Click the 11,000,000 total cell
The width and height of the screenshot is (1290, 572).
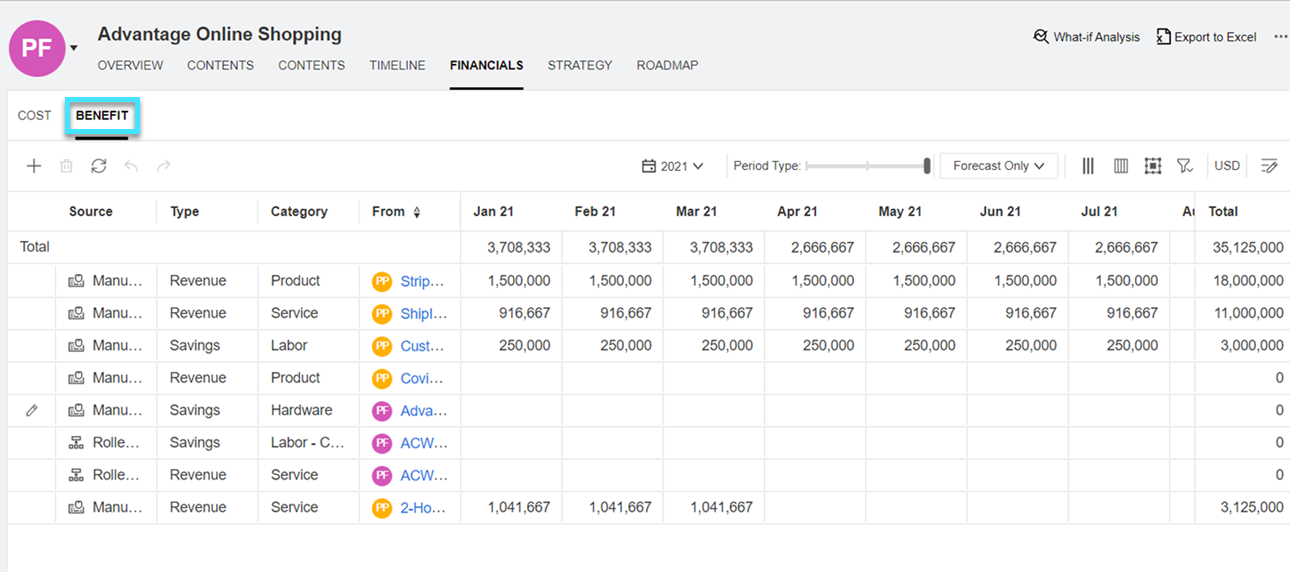[x=1243, y=313]
